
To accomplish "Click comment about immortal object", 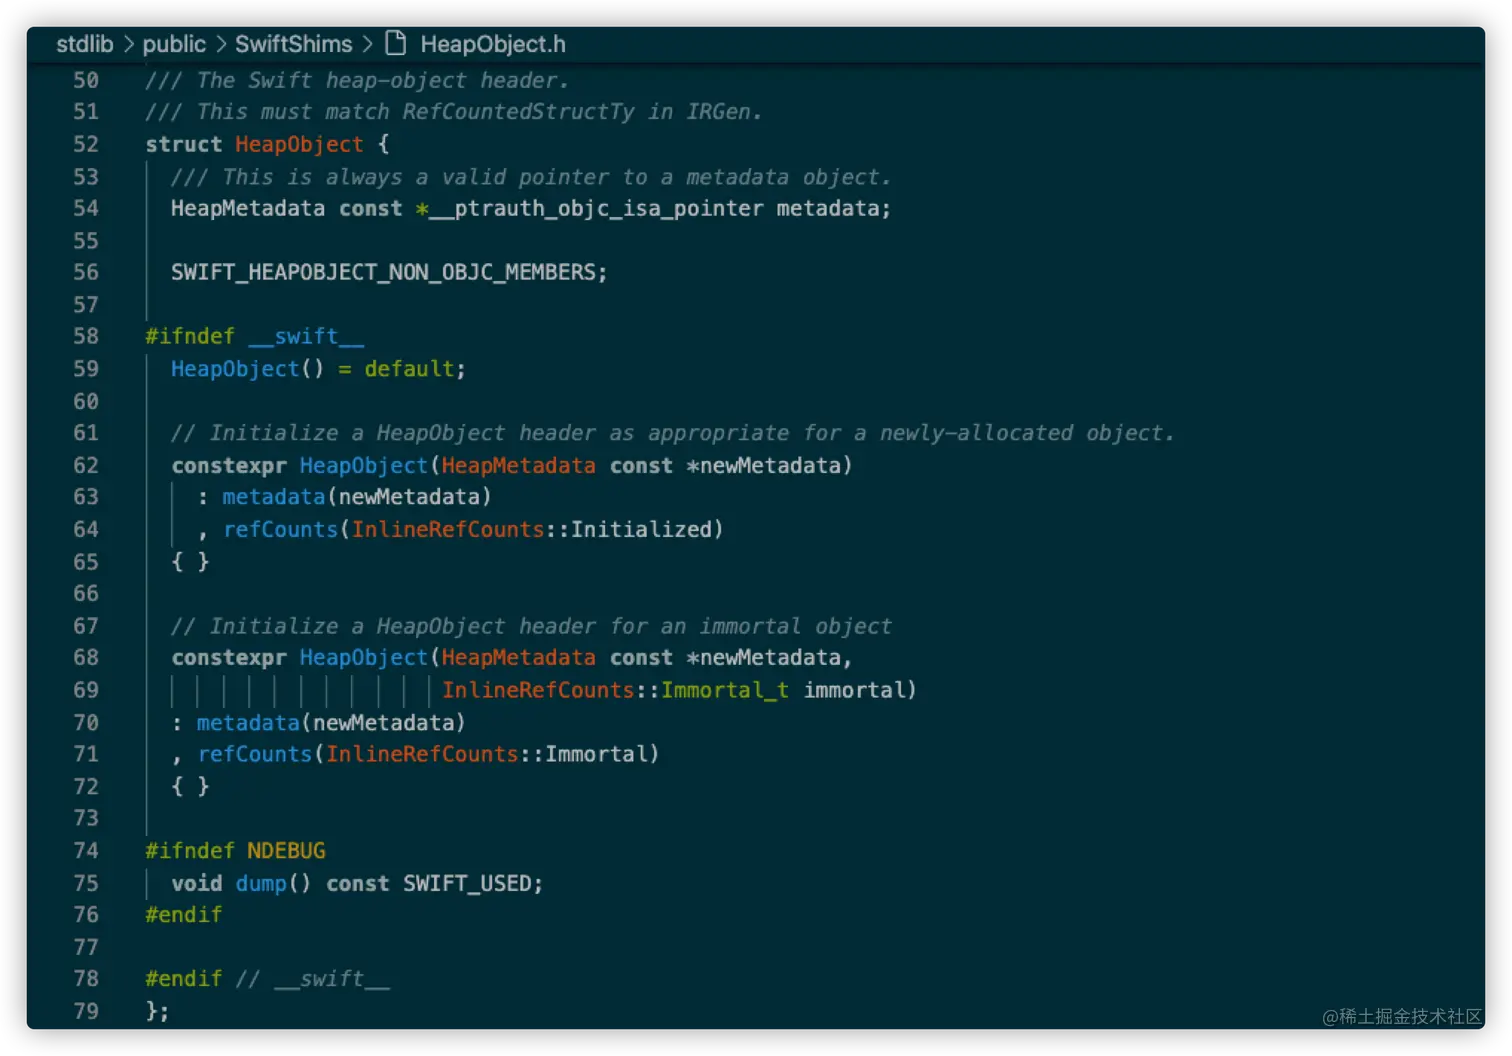I will click(x=531, y=626).
